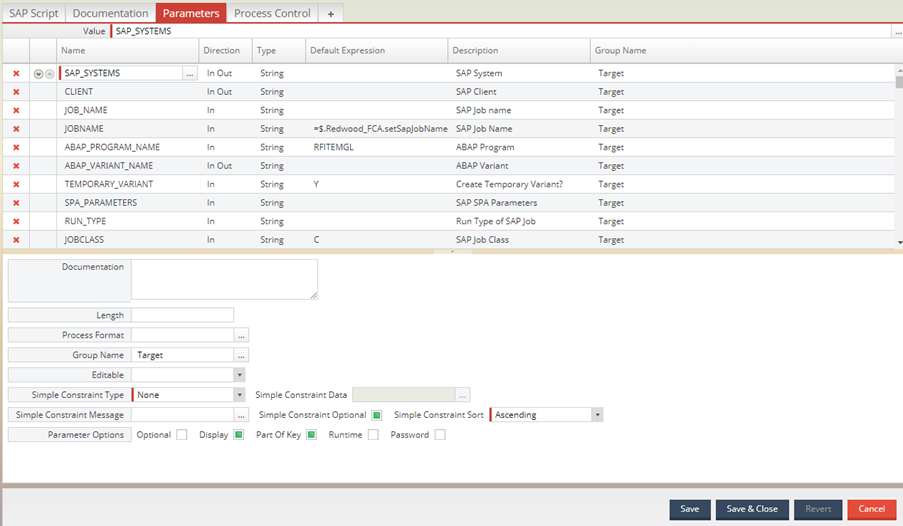Toggle the Display parameter option
The width and height of the screenshot is (903, 526).
(x=238, y=435)
